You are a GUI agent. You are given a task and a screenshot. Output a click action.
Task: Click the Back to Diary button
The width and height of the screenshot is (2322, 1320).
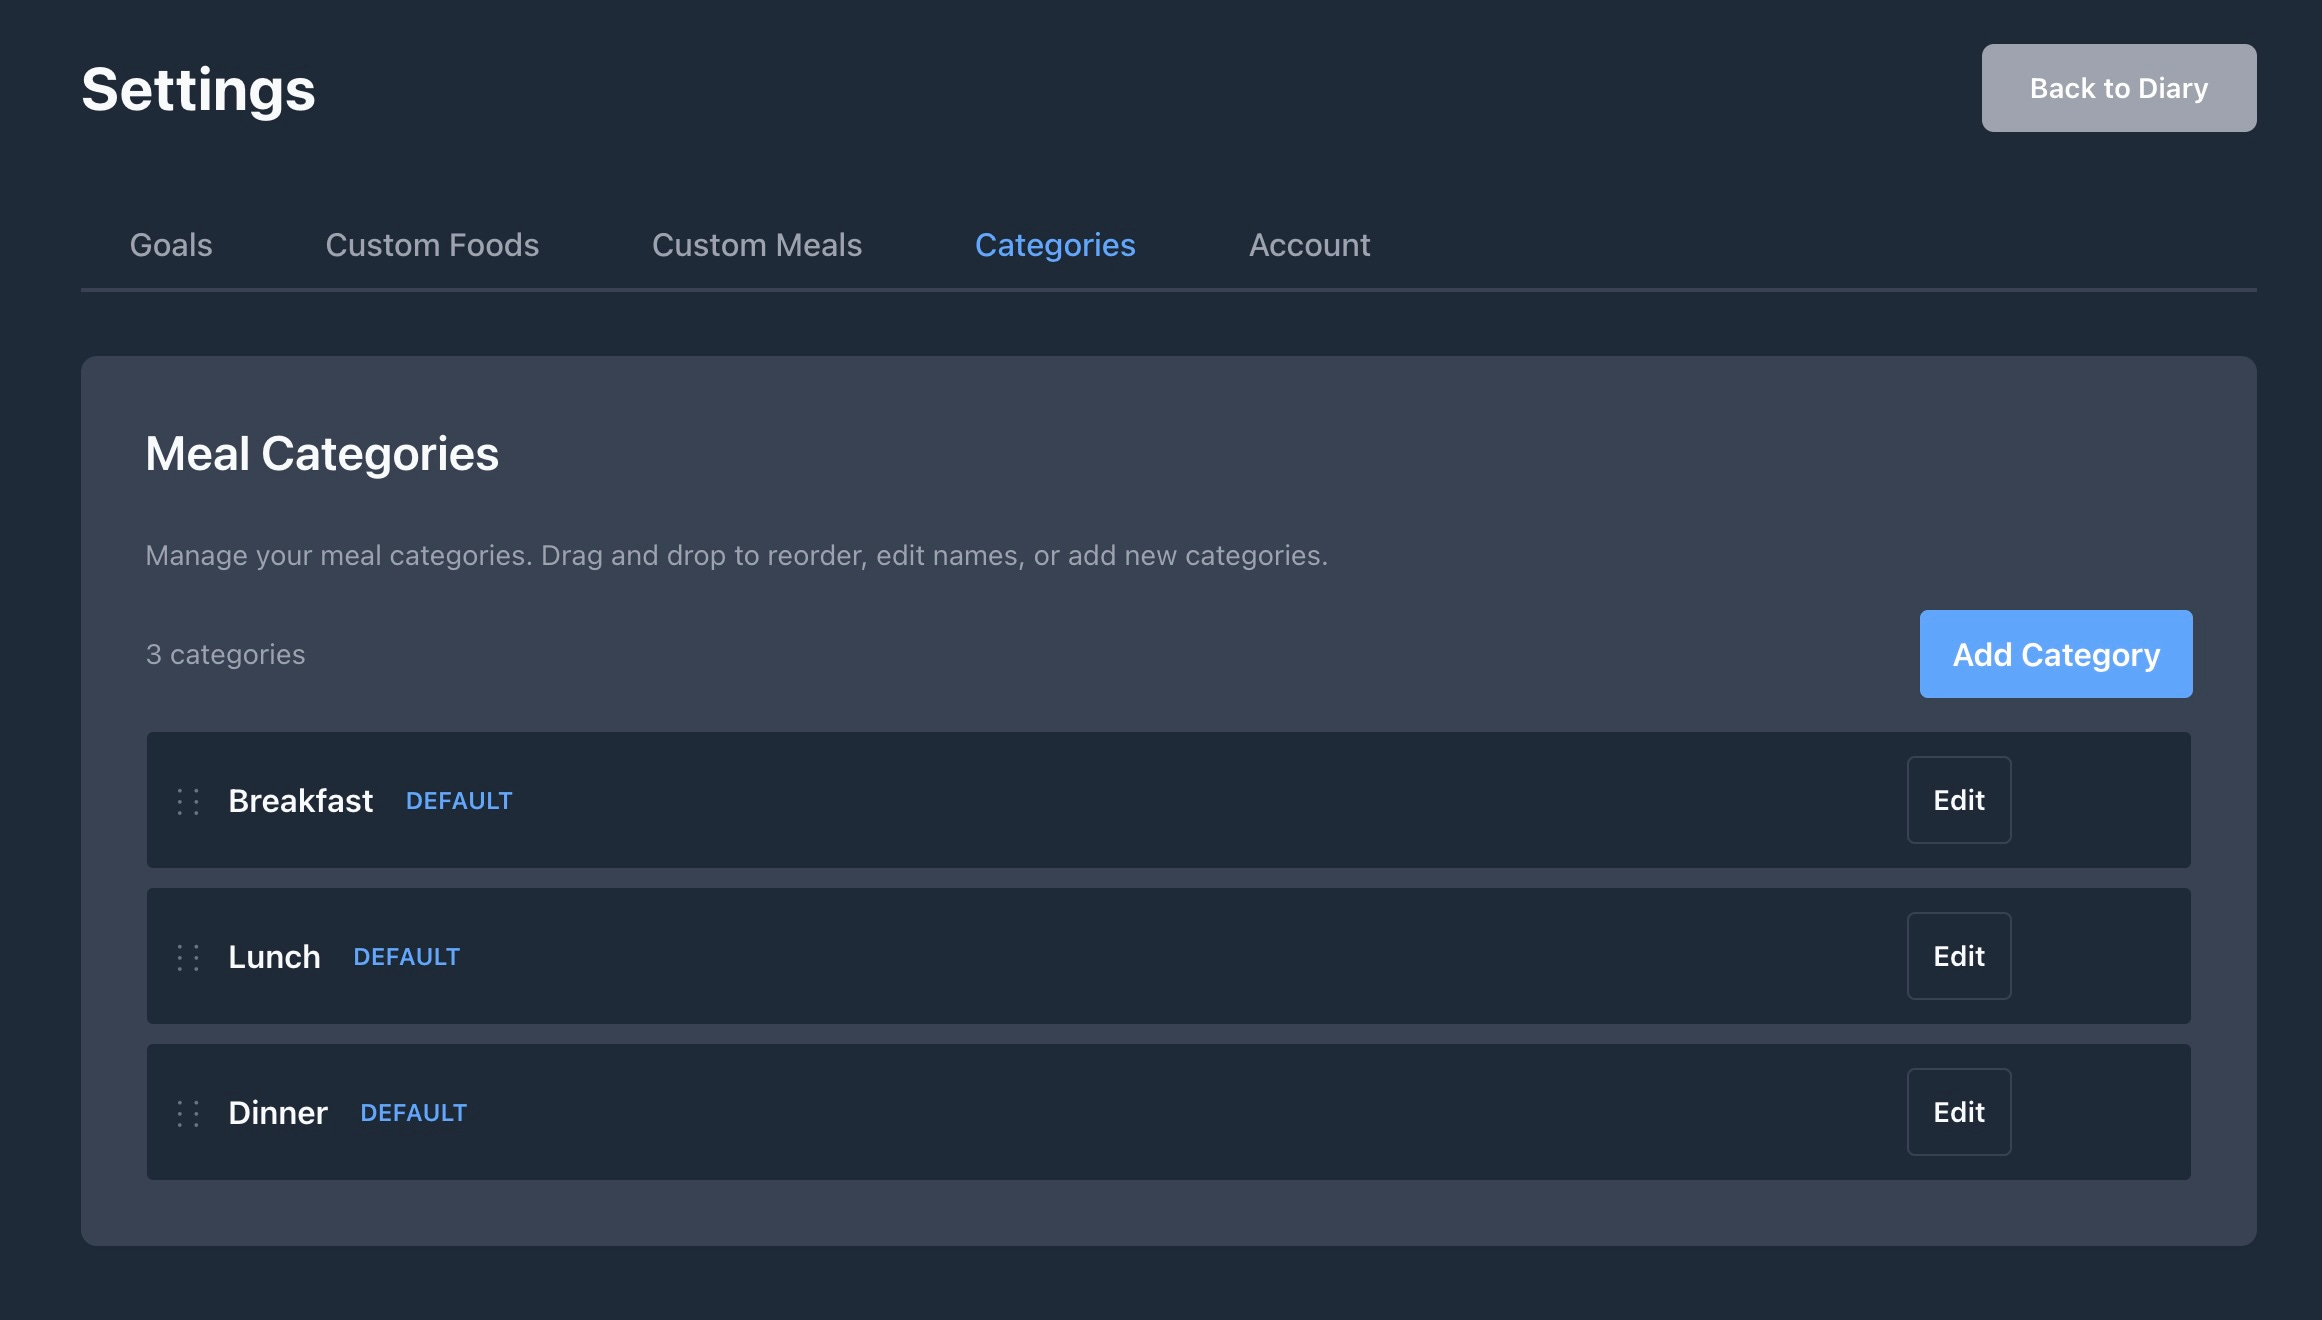[x=2118, y=88]
